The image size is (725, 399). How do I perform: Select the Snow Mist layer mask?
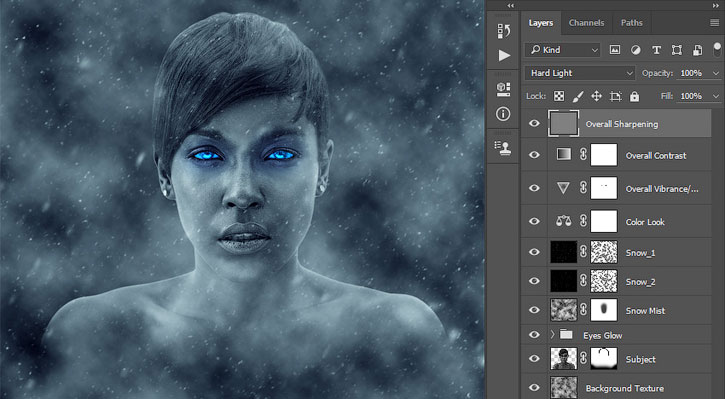(x=604, y=310)
